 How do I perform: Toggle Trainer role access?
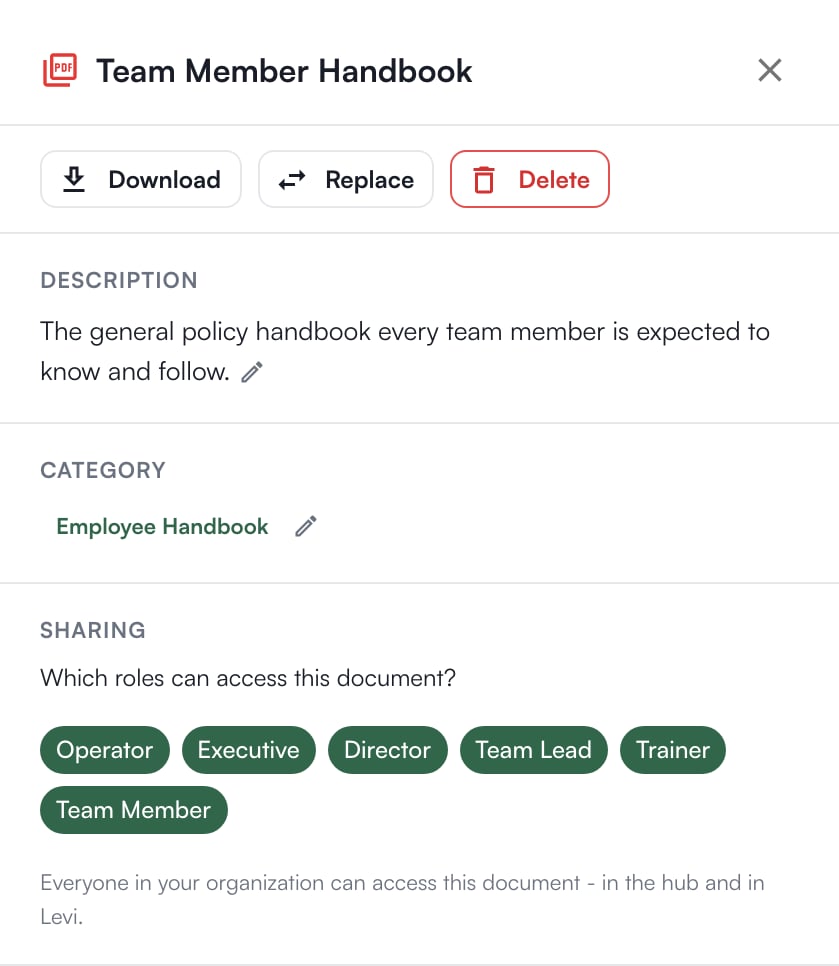tap(673, 750)
